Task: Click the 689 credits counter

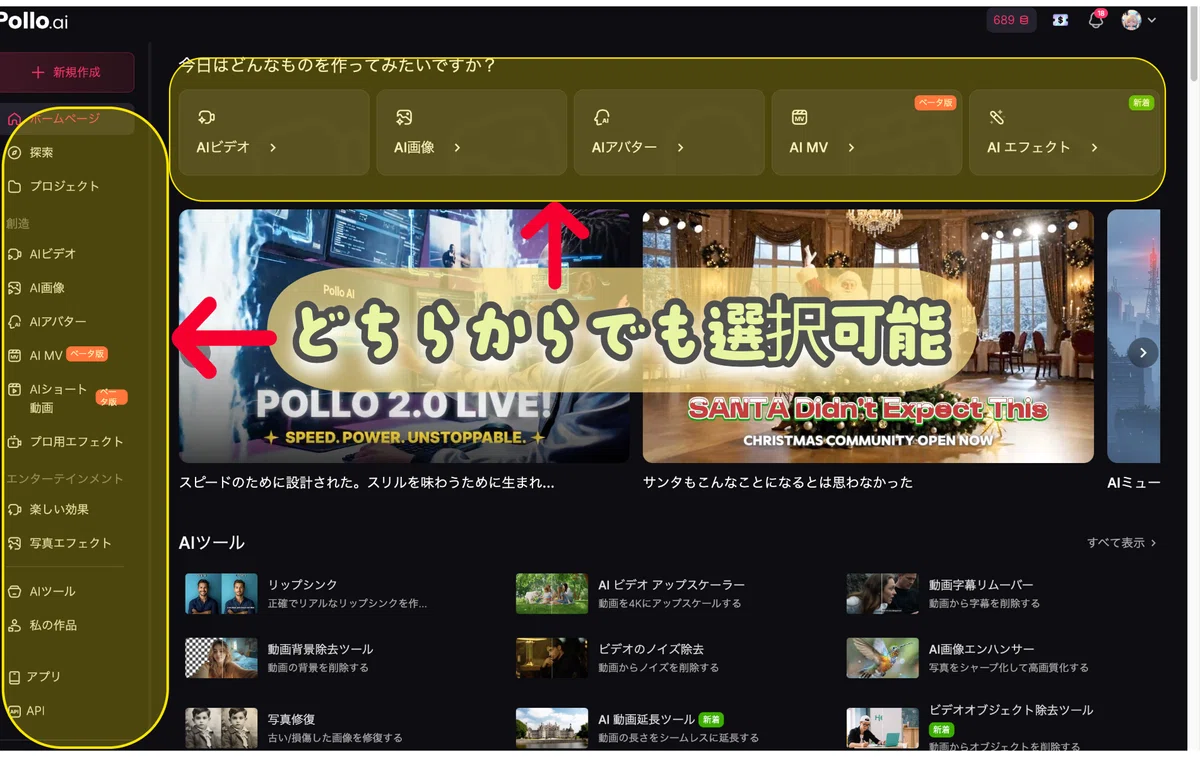Action: point(1011,20)
